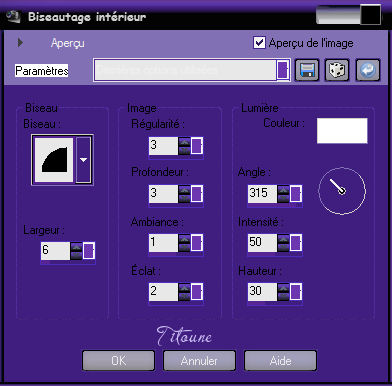Increase Profondeur with the up arrow

184,190
